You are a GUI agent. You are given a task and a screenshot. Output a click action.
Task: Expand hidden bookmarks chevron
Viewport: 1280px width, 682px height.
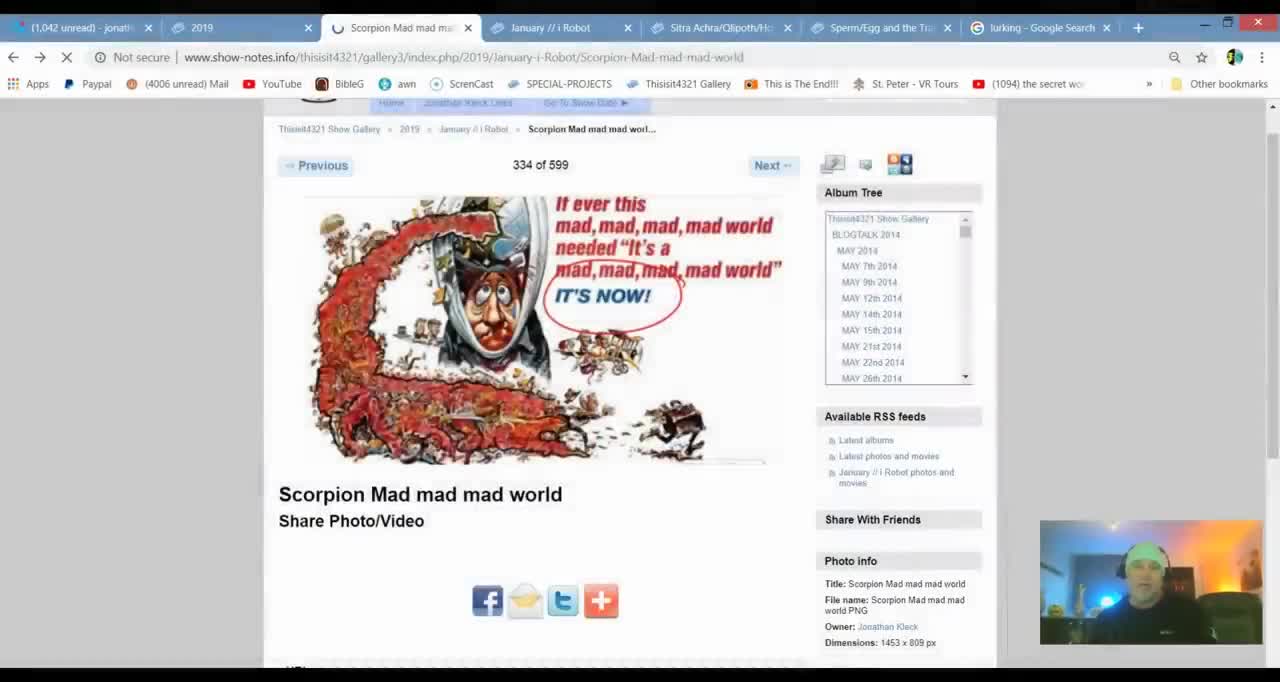[x=1149, y=84]
